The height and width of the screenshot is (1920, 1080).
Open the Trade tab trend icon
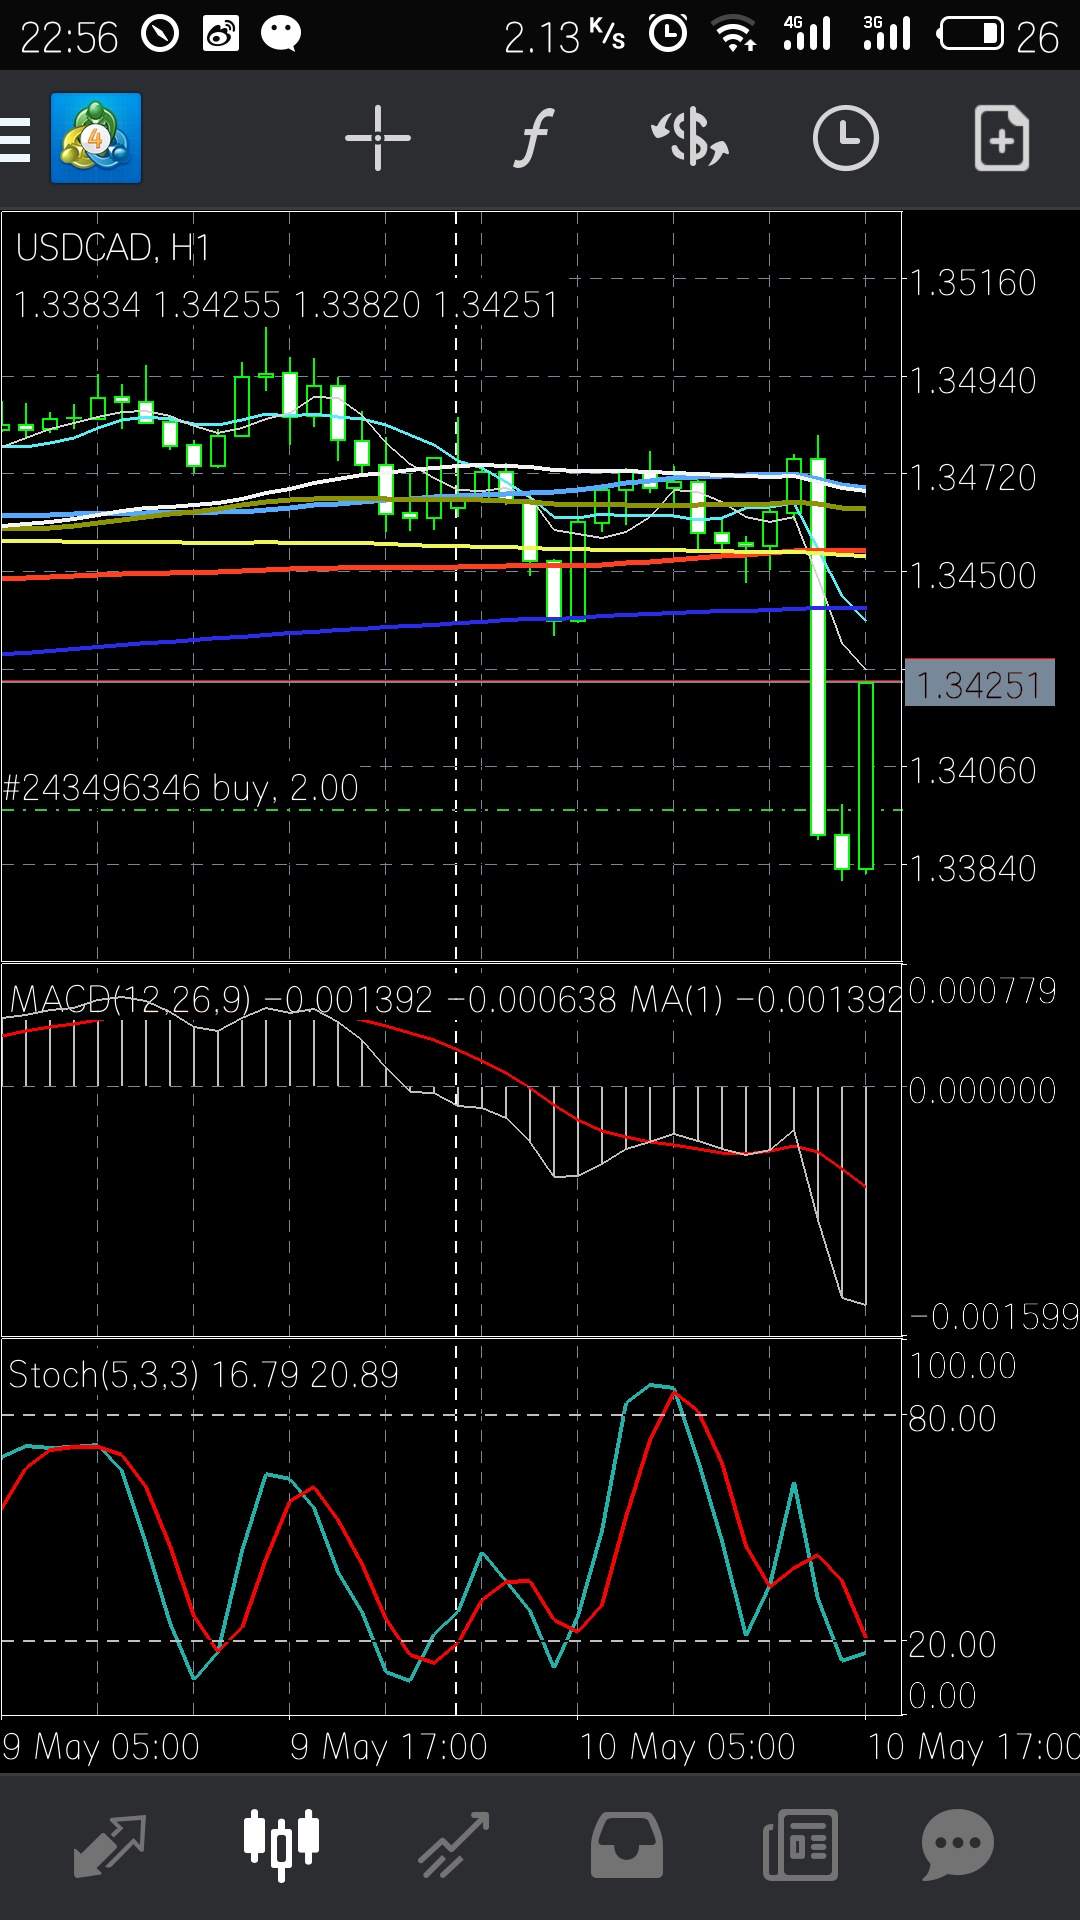454,1845
